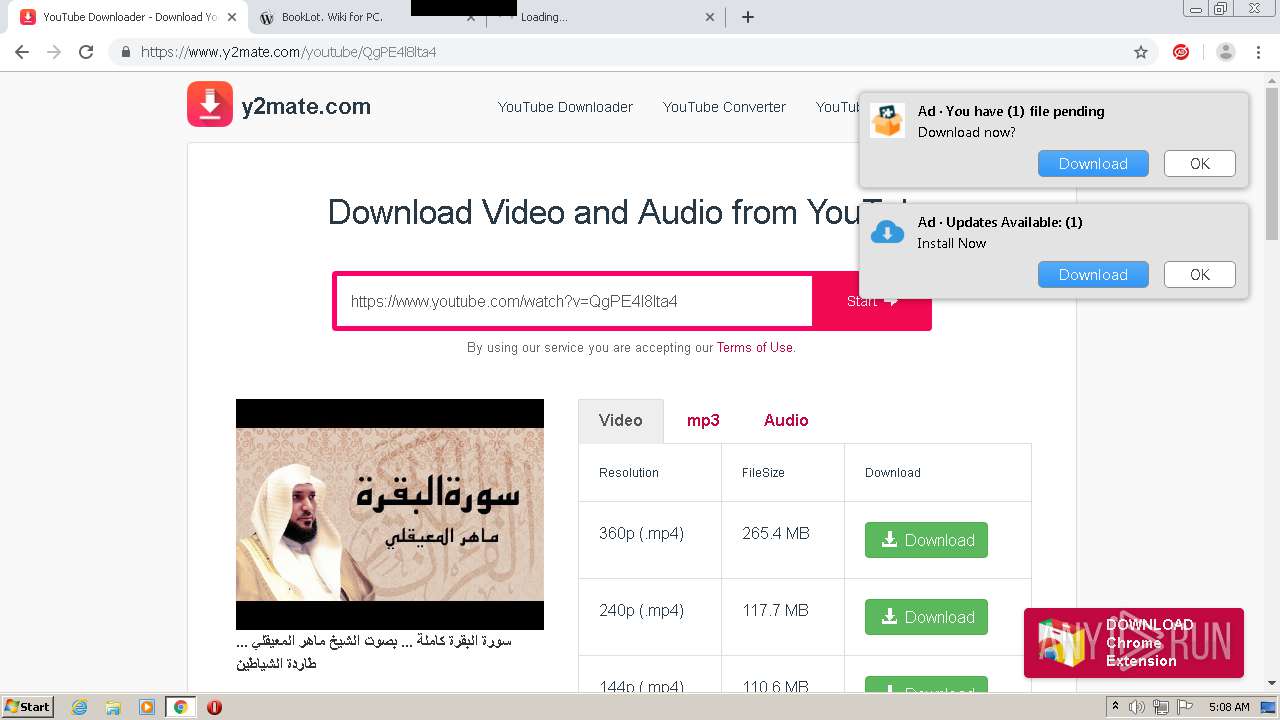
Task: Click the network tray icon
Action: 1160,707
